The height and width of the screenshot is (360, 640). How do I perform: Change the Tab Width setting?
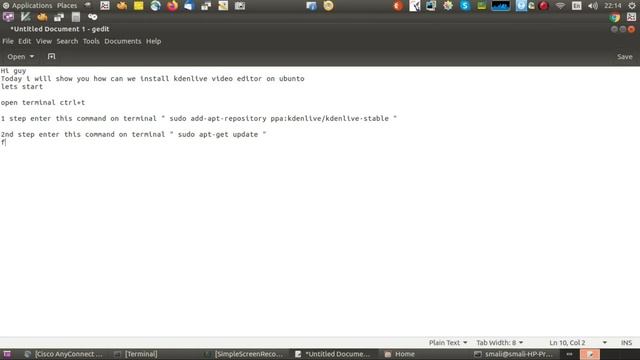pos(500,342)
